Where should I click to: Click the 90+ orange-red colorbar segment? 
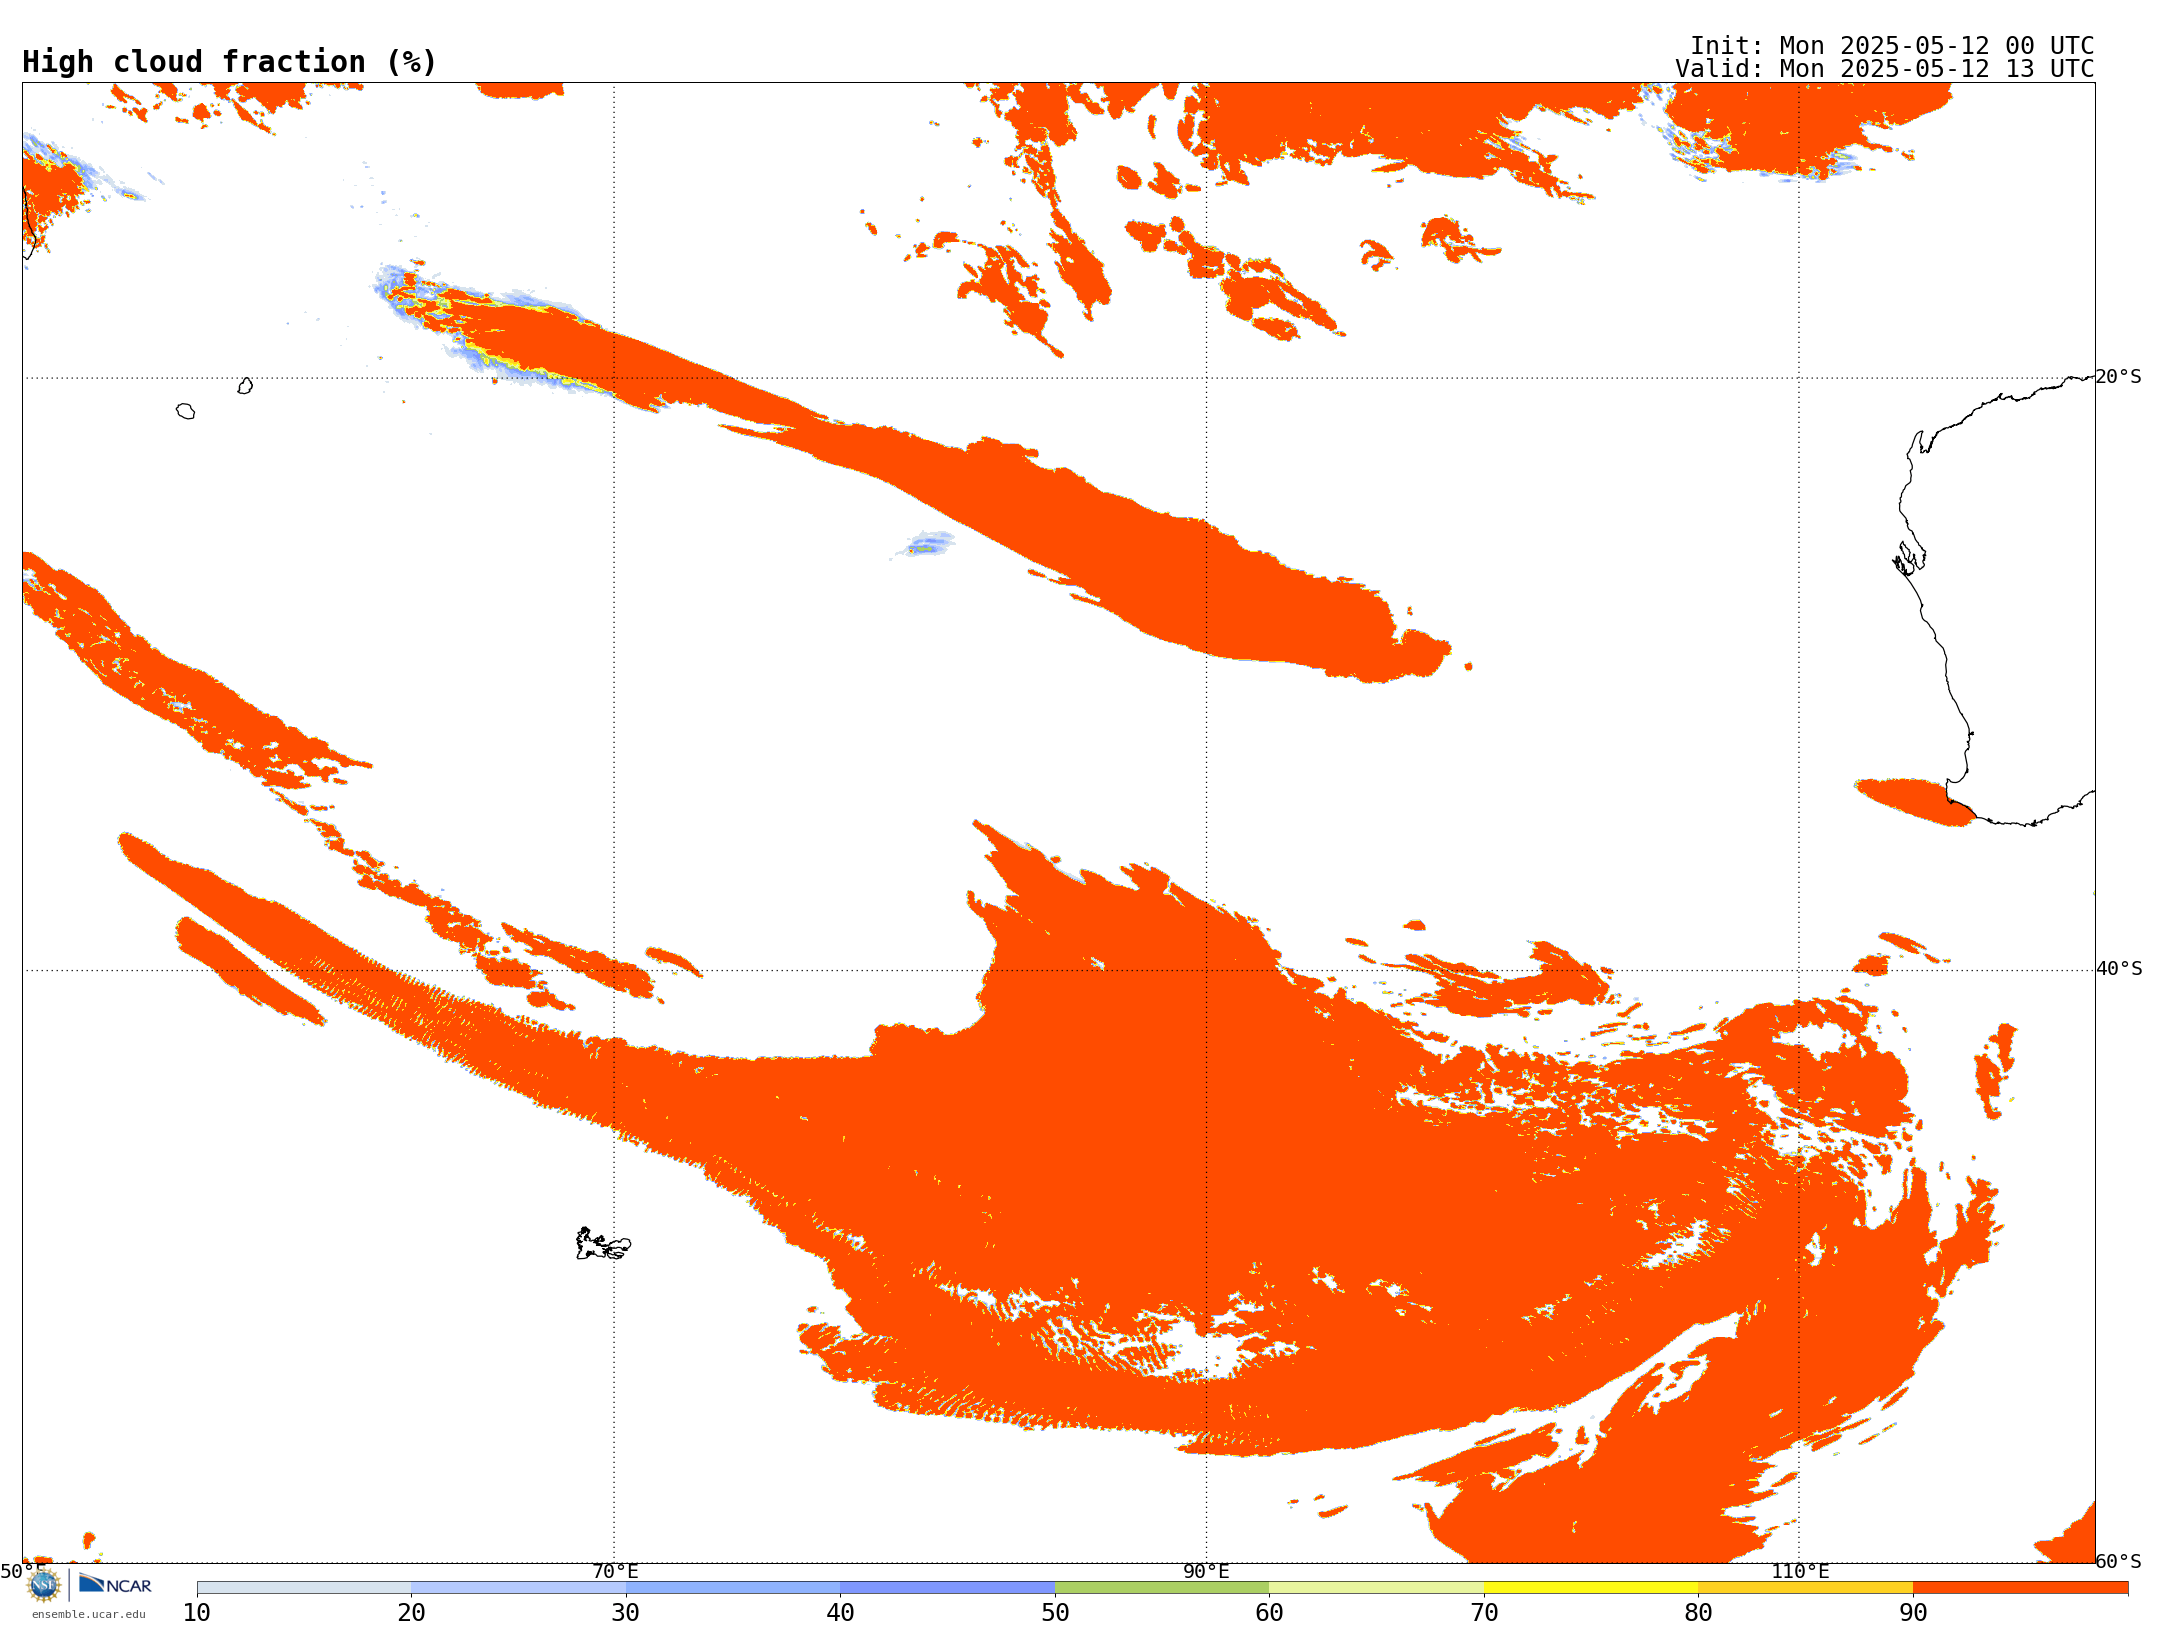tap(2020, 1588)
